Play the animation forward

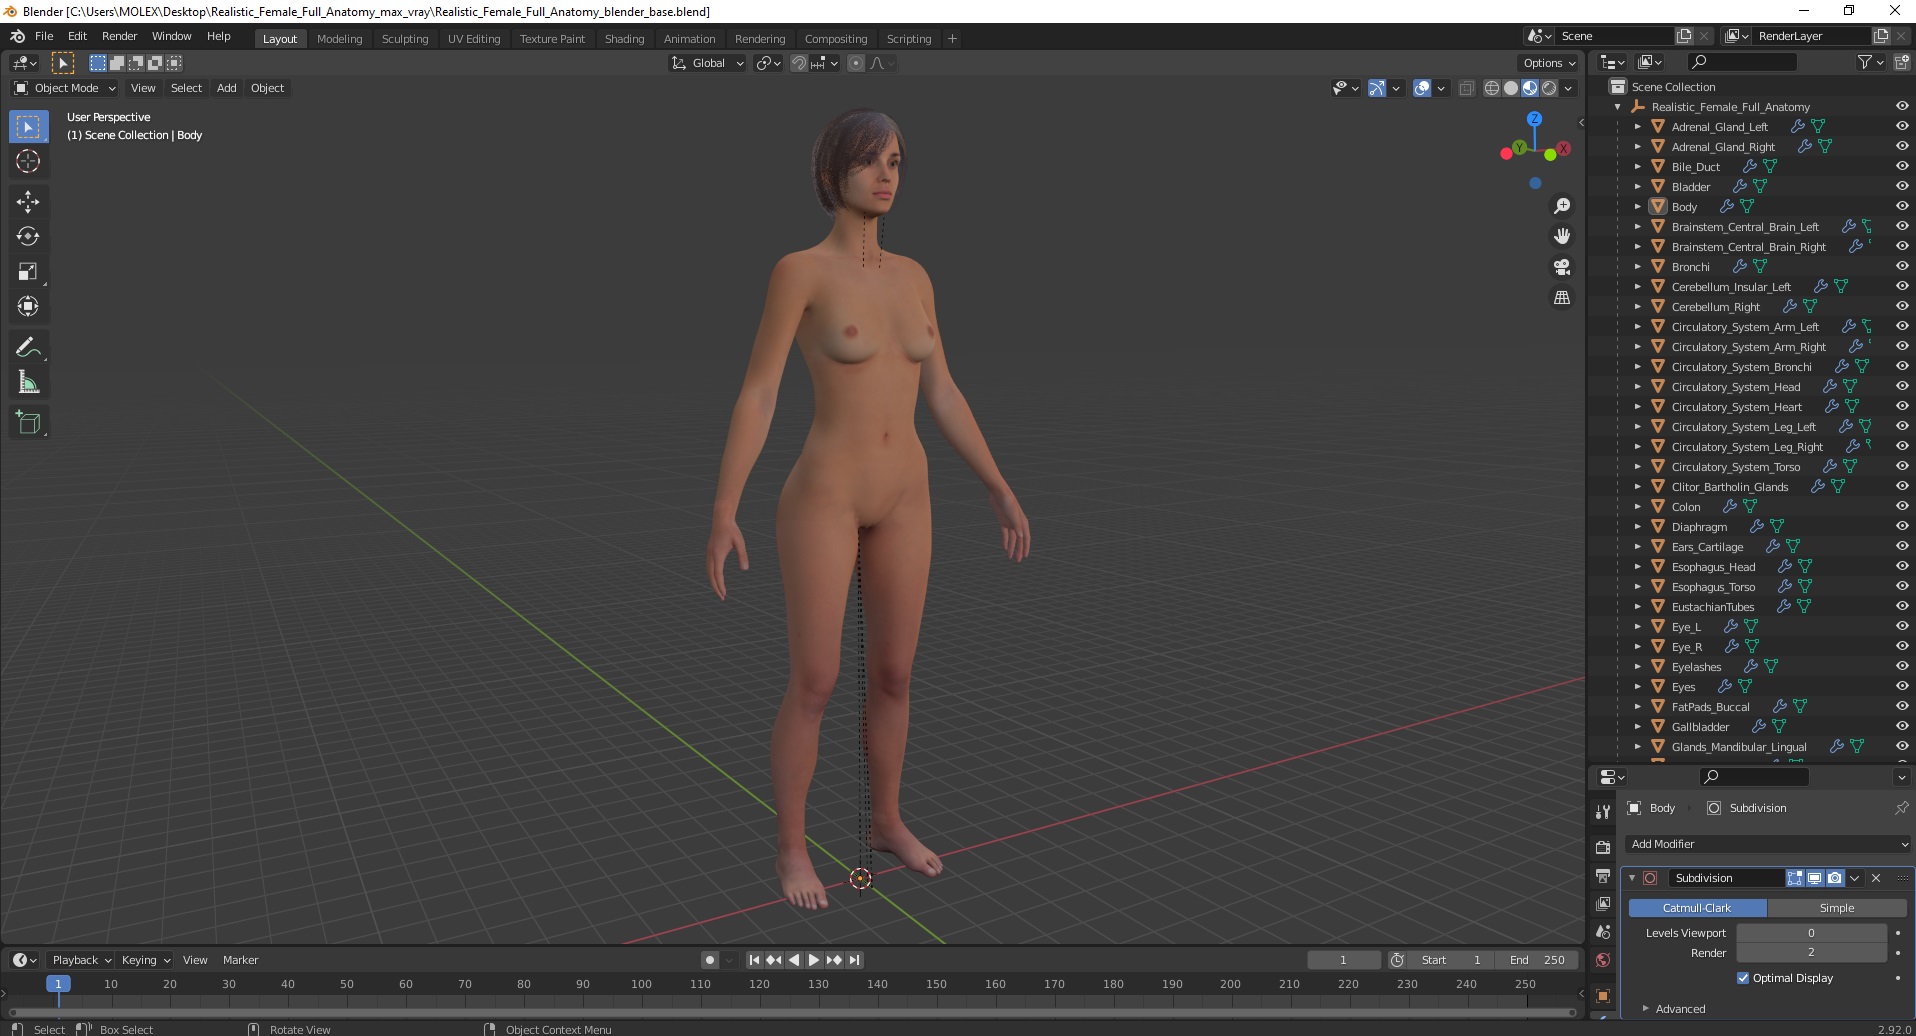[814, 960]
